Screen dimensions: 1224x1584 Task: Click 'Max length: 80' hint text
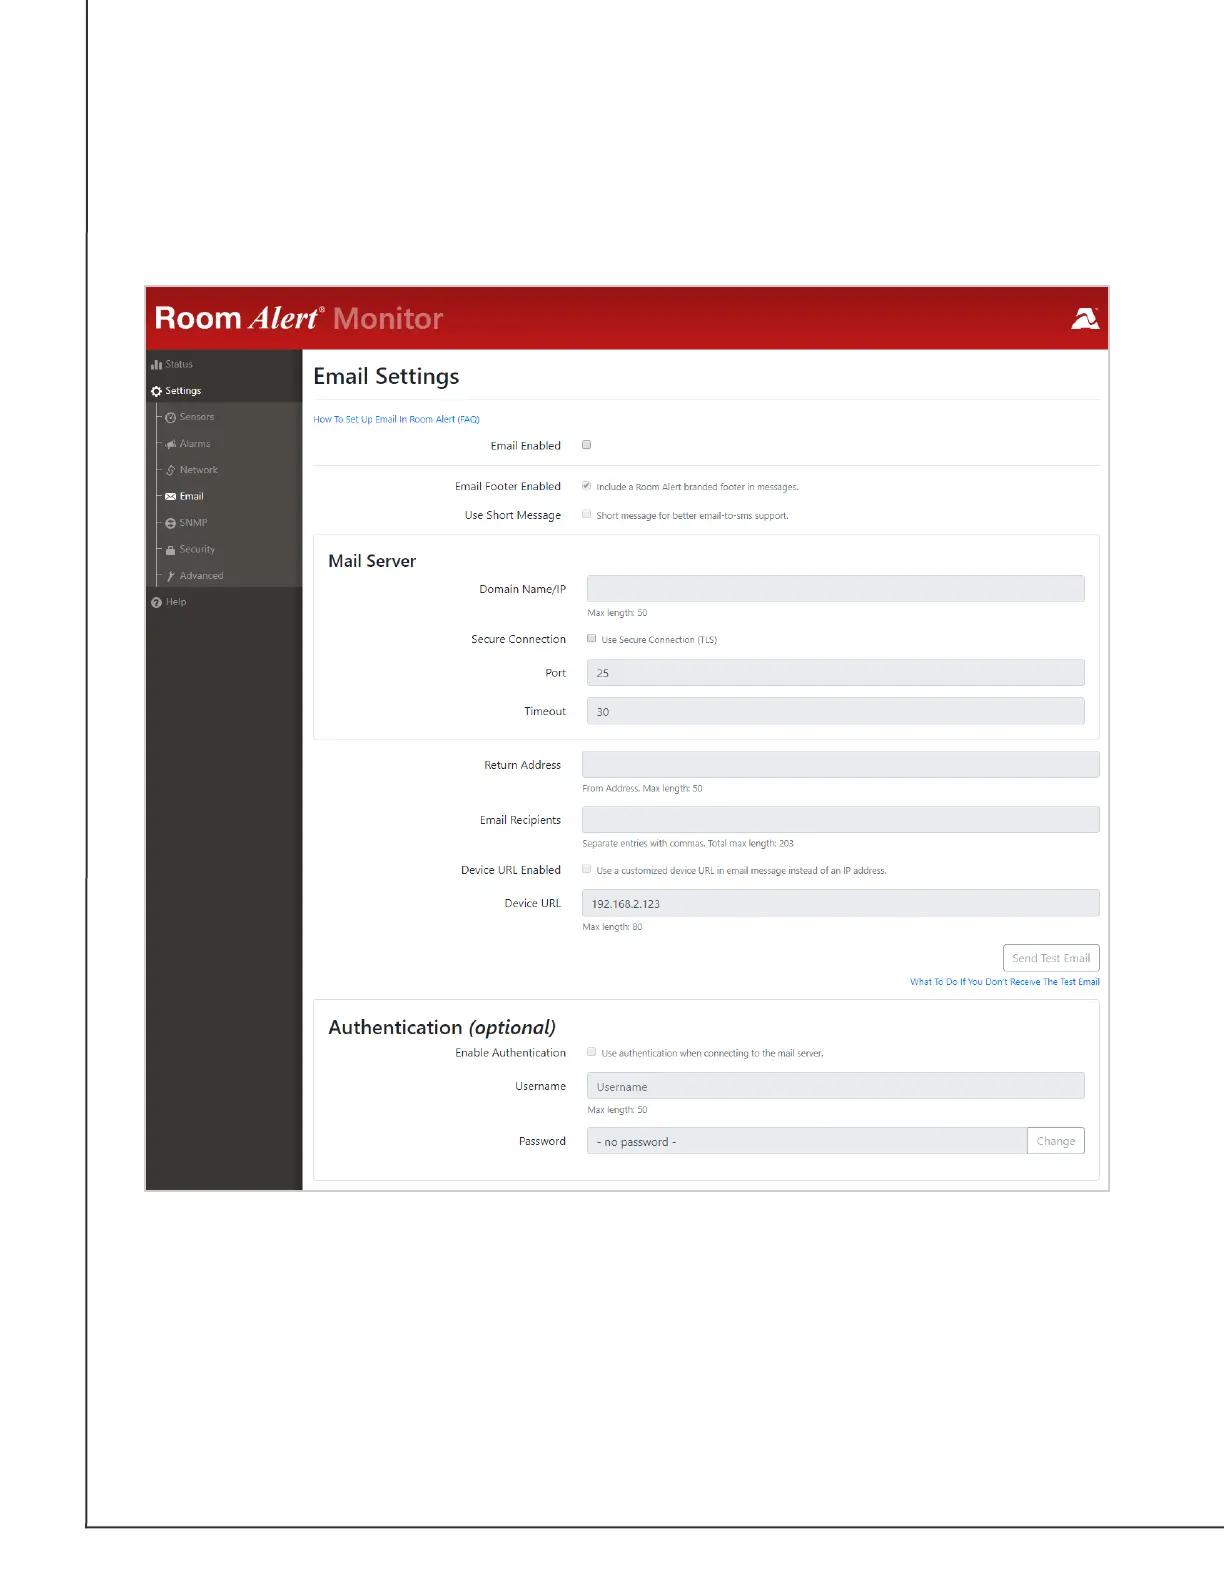[x=612, y=927]
